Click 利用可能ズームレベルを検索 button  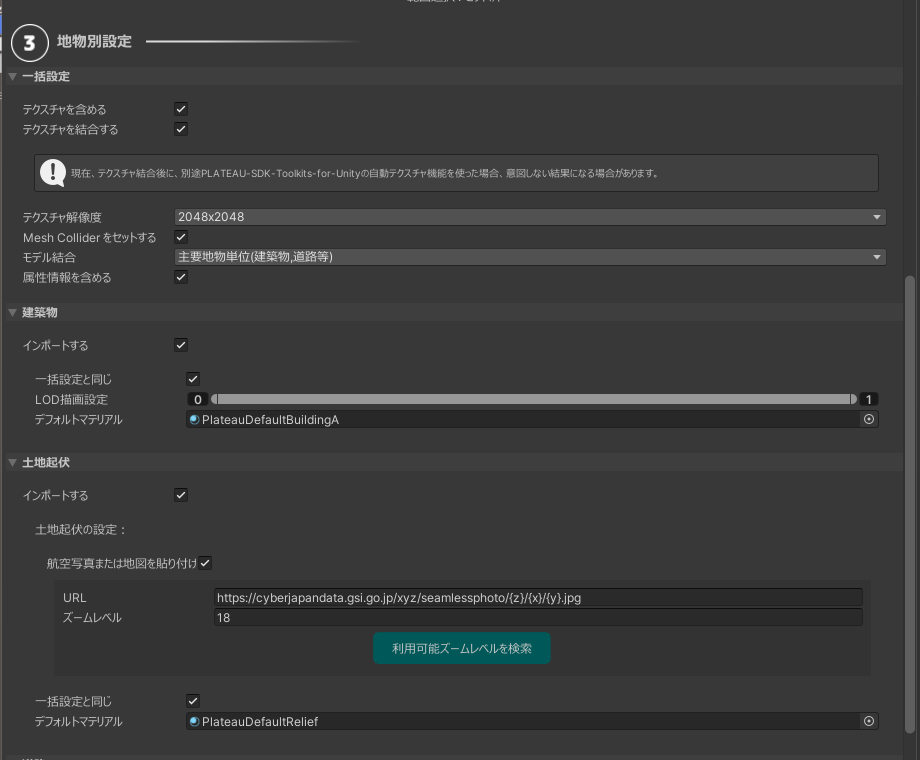point(461,648)
